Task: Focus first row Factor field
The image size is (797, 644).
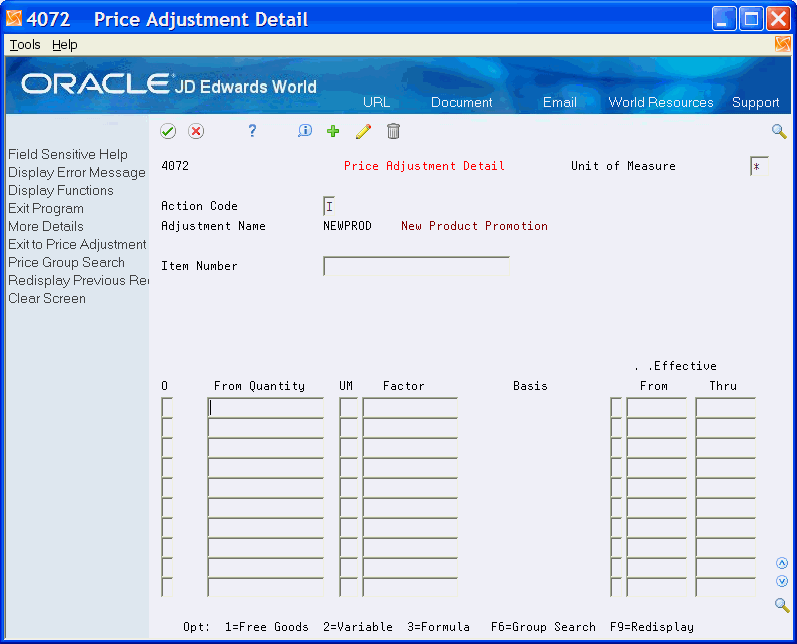Action: point(410,408)
